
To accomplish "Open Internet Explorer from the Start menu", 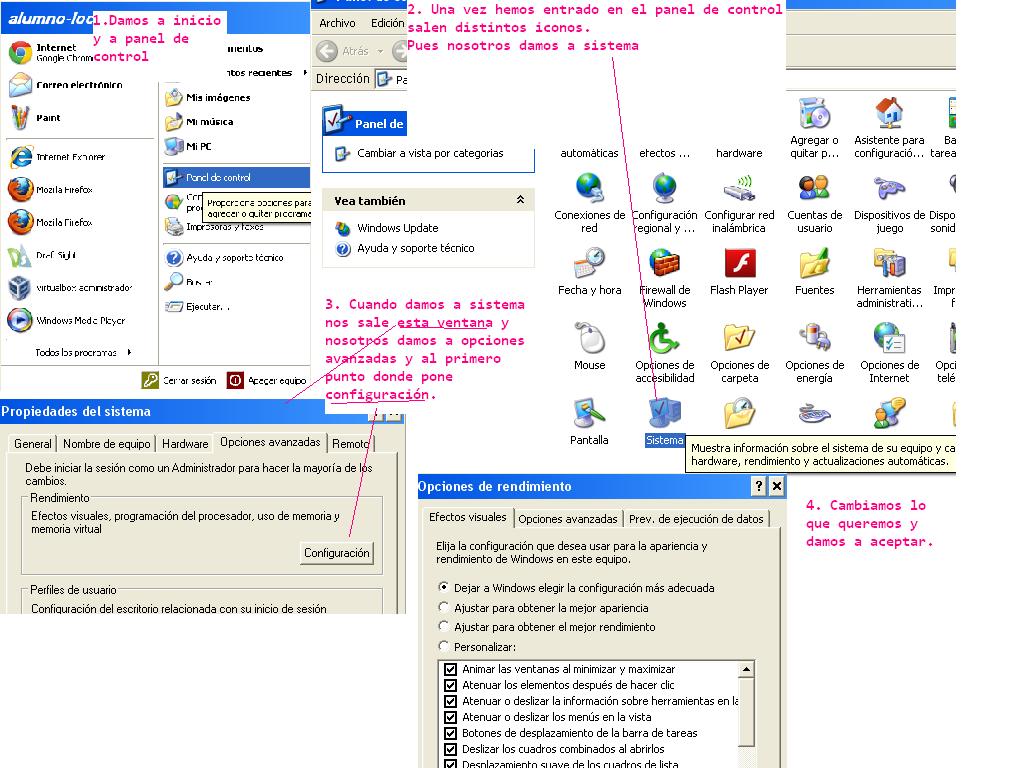I will pyautogui.click(x=57, y=157).
